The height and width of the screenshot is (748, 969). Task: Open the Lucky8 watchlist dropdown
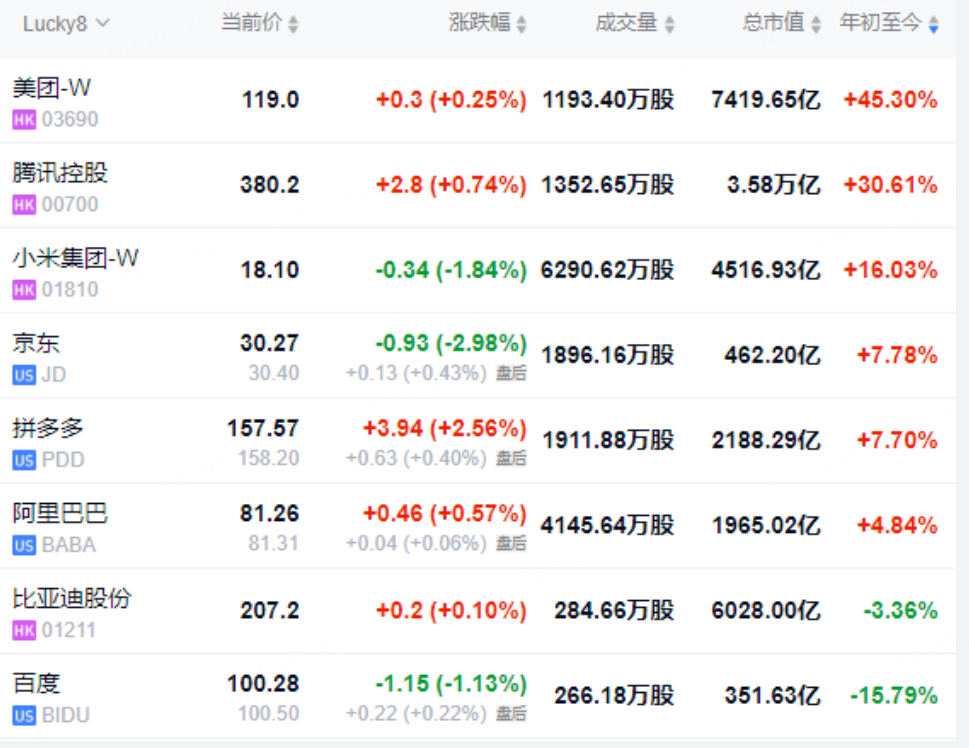coord(66,24)
